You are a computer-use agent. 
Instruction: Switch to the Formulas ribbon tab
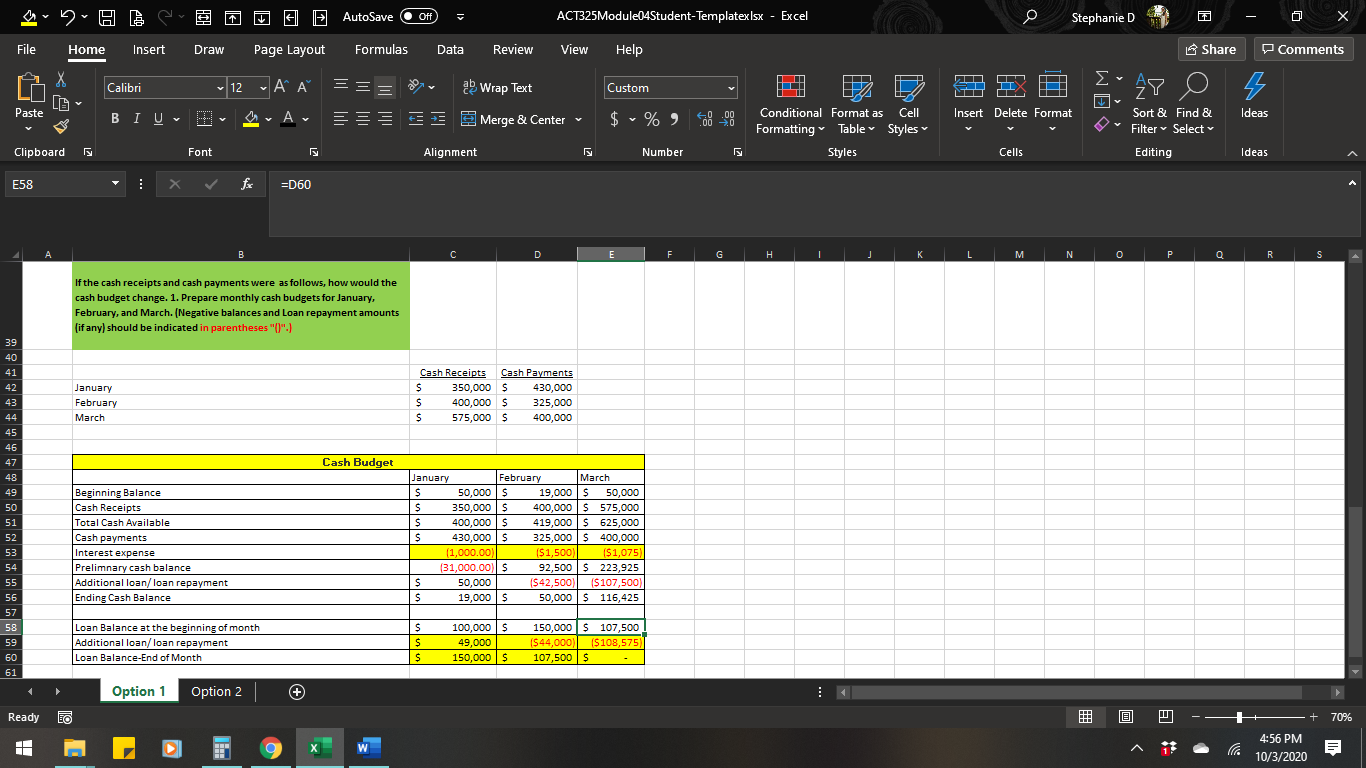(x=381, y=49)
